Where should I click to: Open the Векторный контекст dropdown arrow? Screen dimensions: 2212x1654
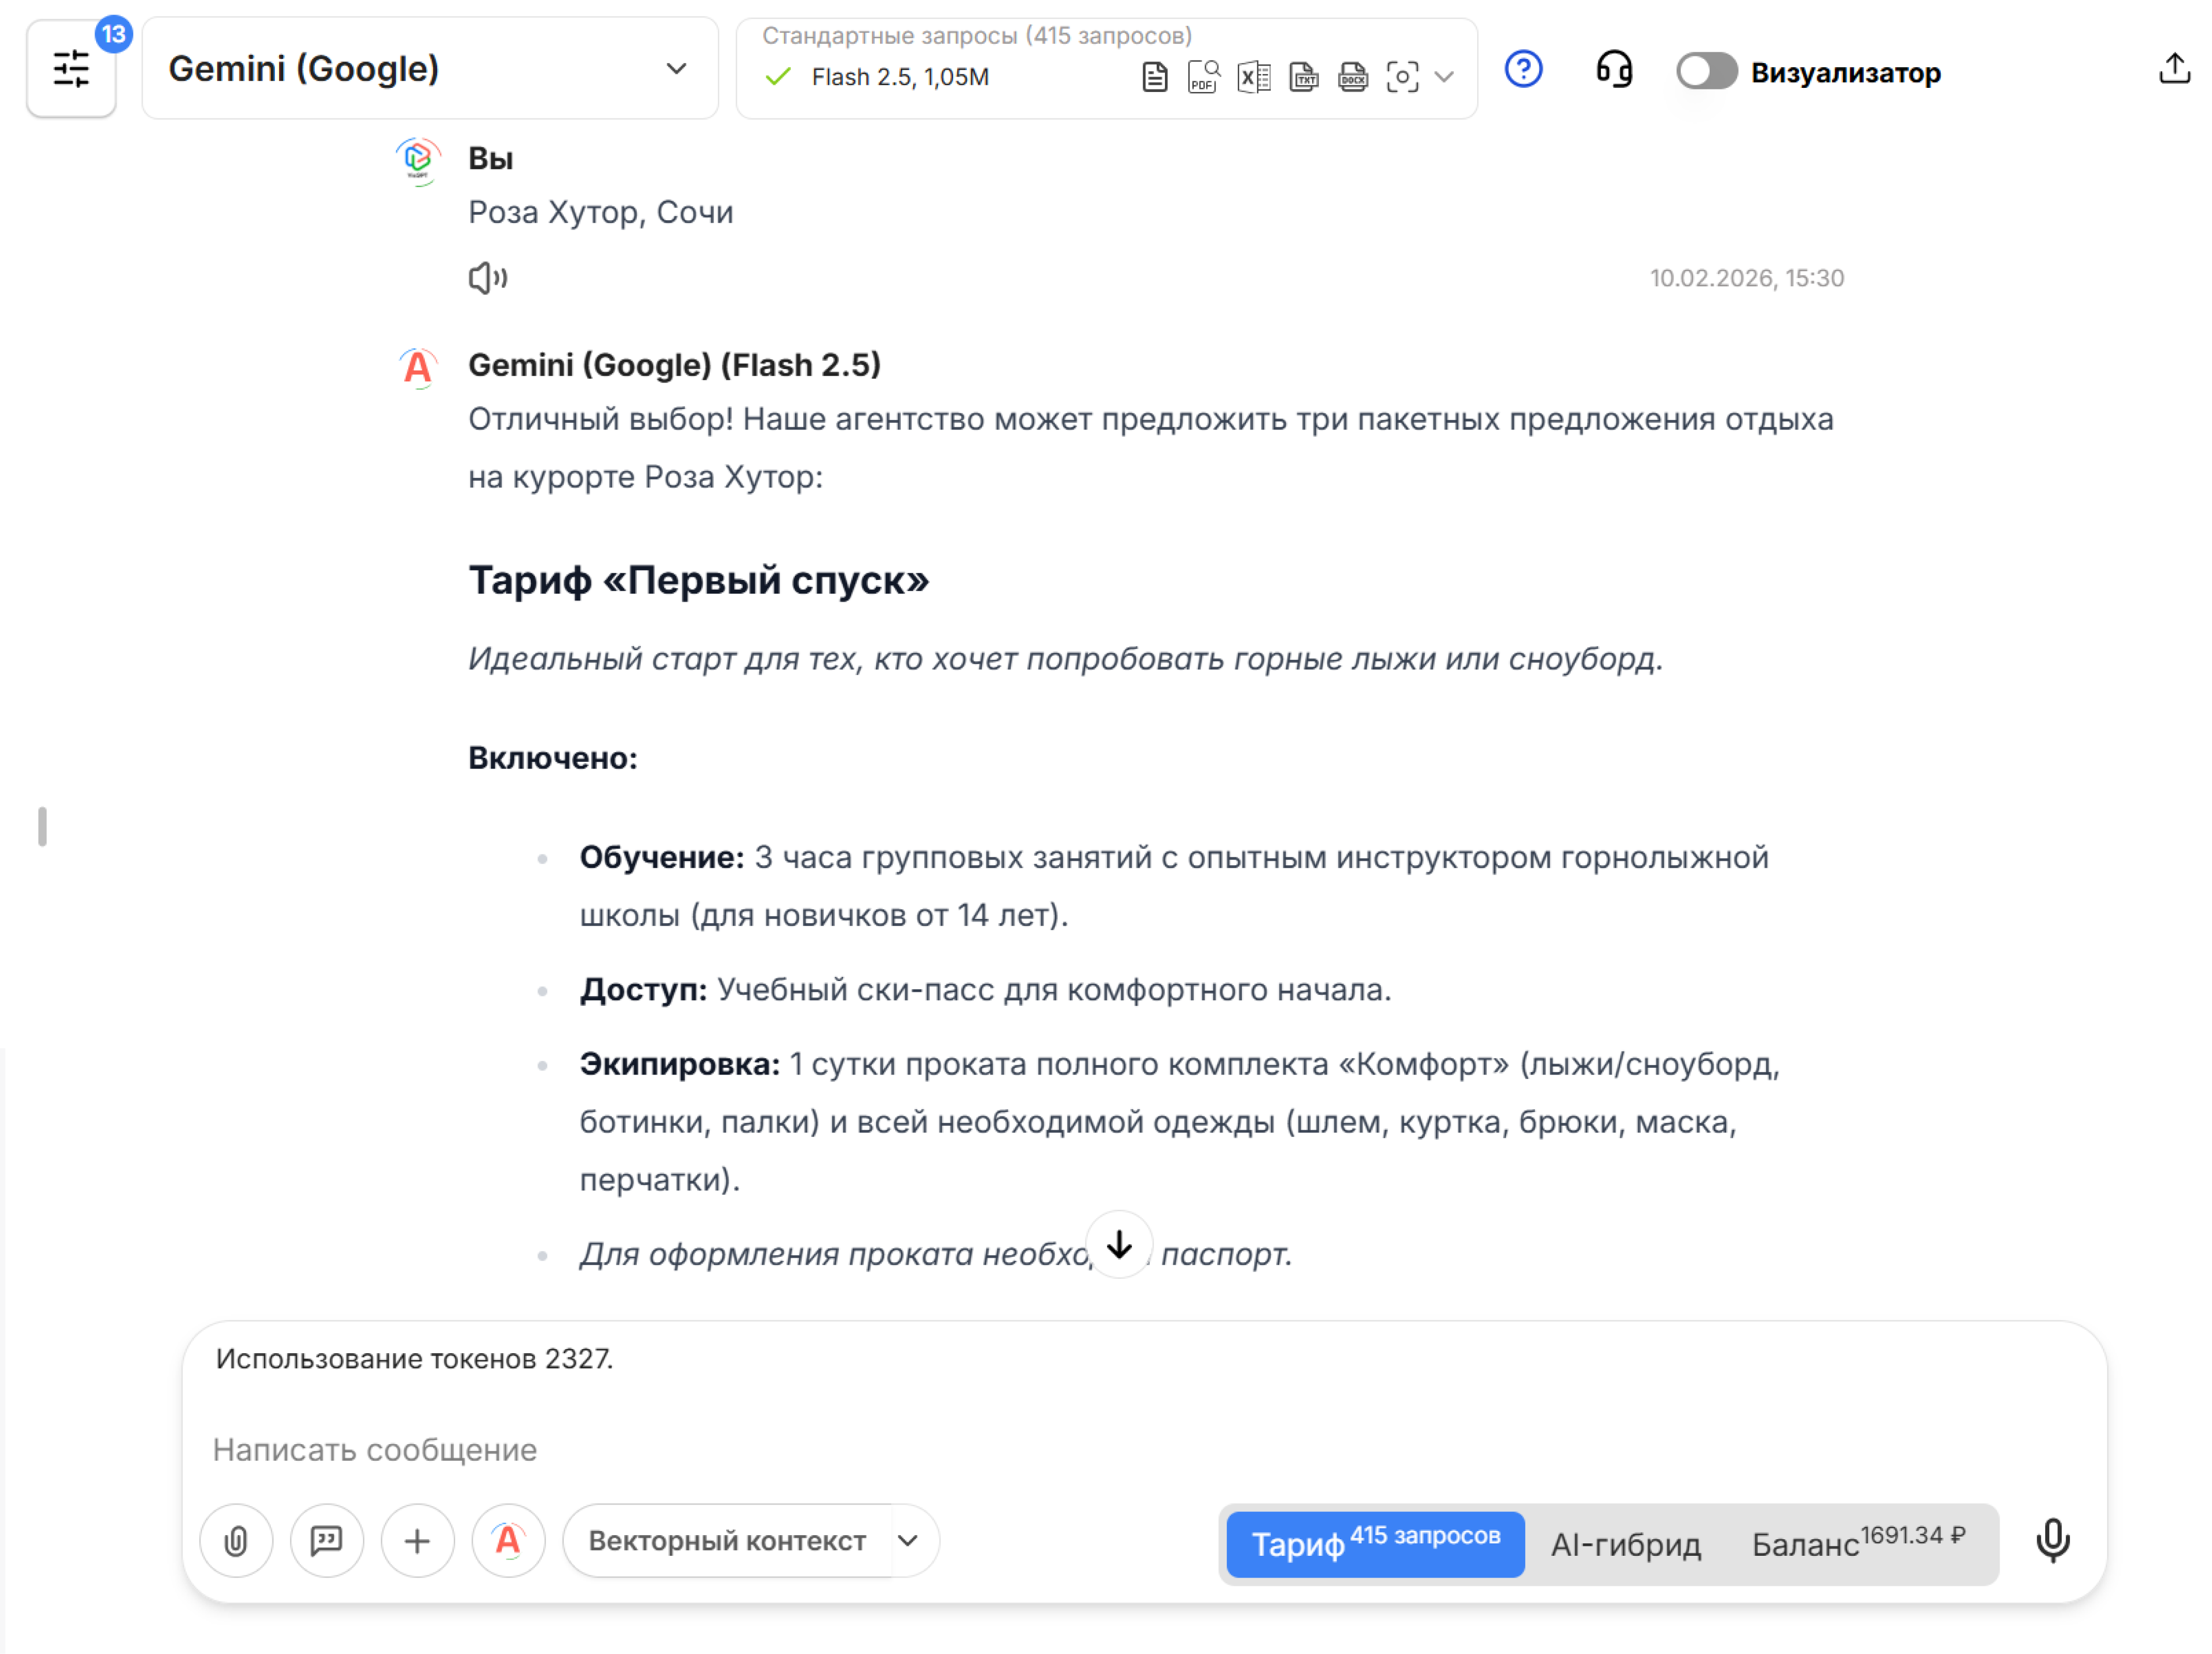(908, 1541)
